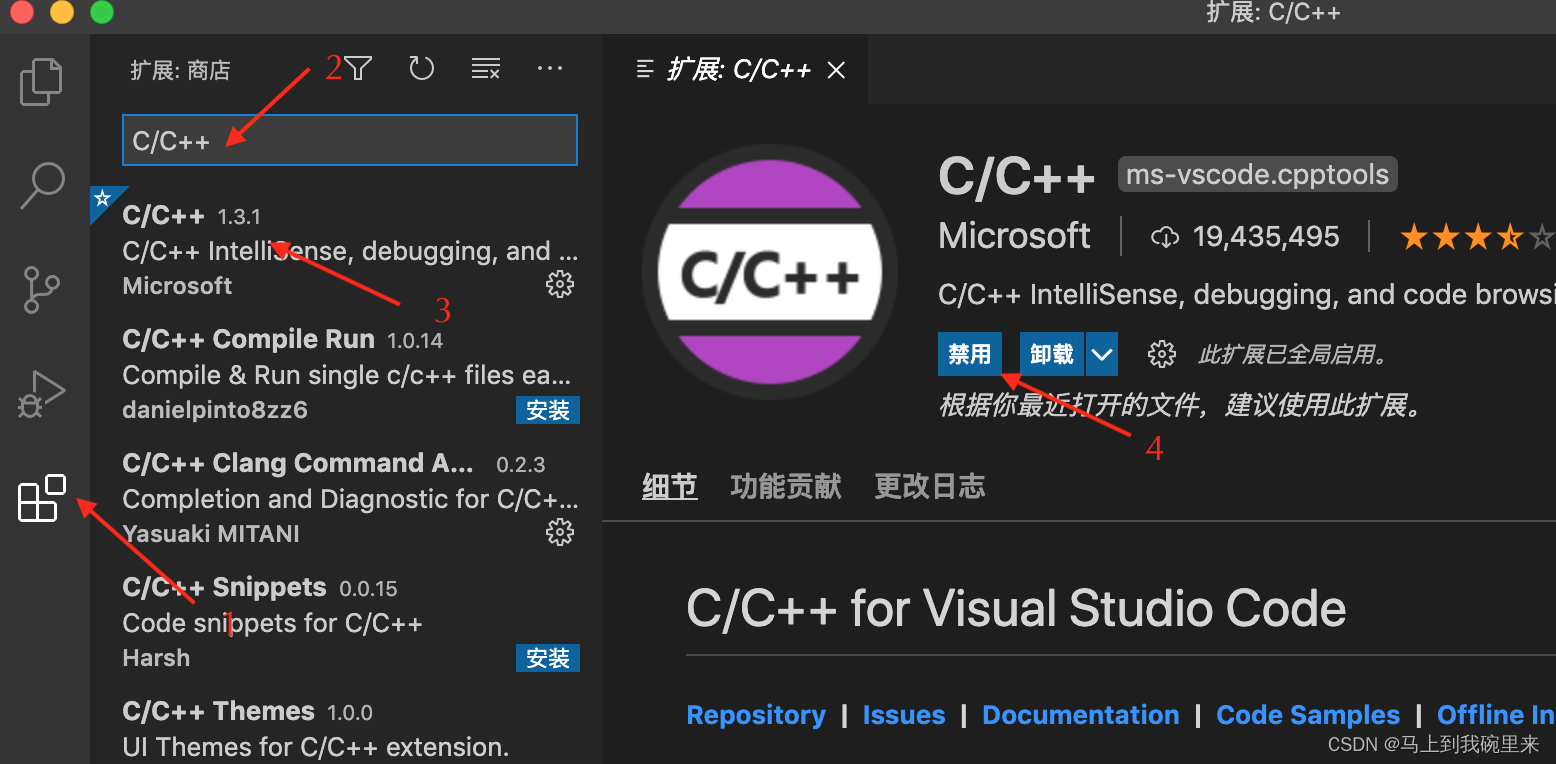Switch to the 功能贡献 tab
This screenshot has height=764, width=1556.
[x=786, y=487]
